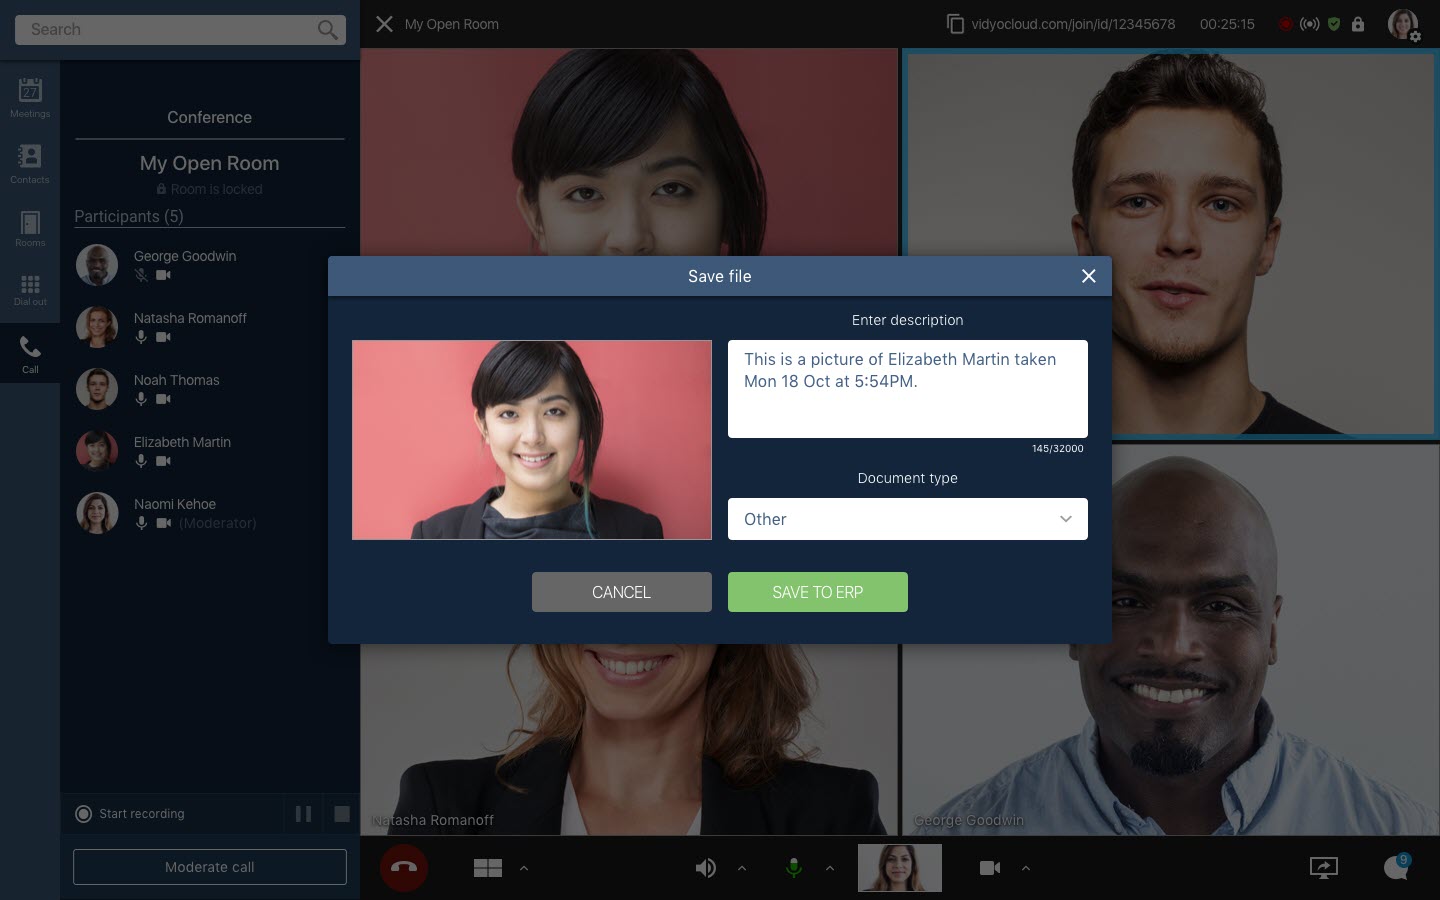Click the description text area

coord(908,389)
